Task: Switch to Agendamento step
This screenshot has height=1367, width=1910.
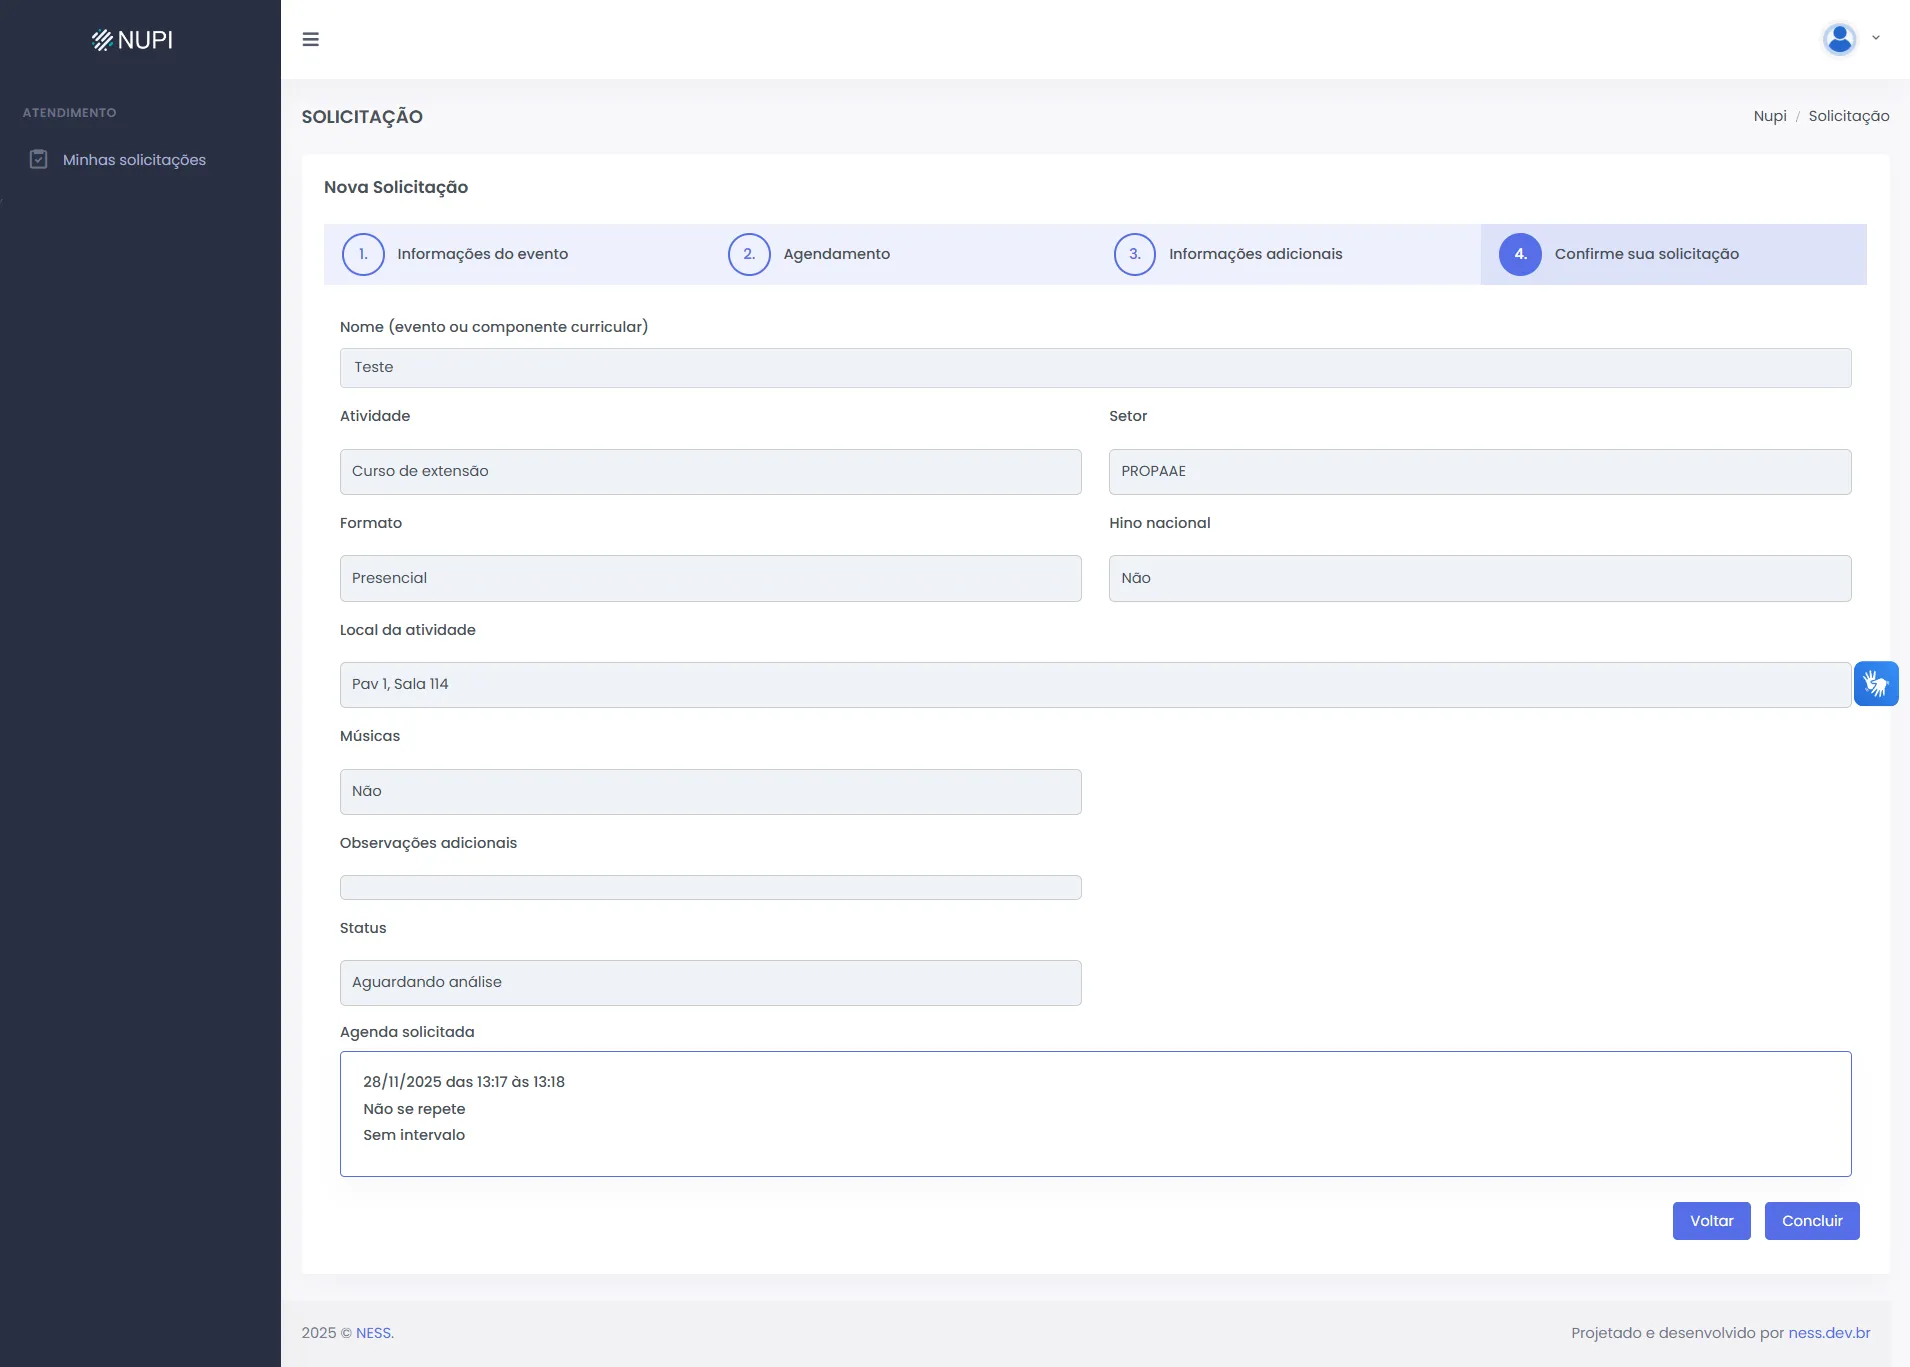Action: 836,254
